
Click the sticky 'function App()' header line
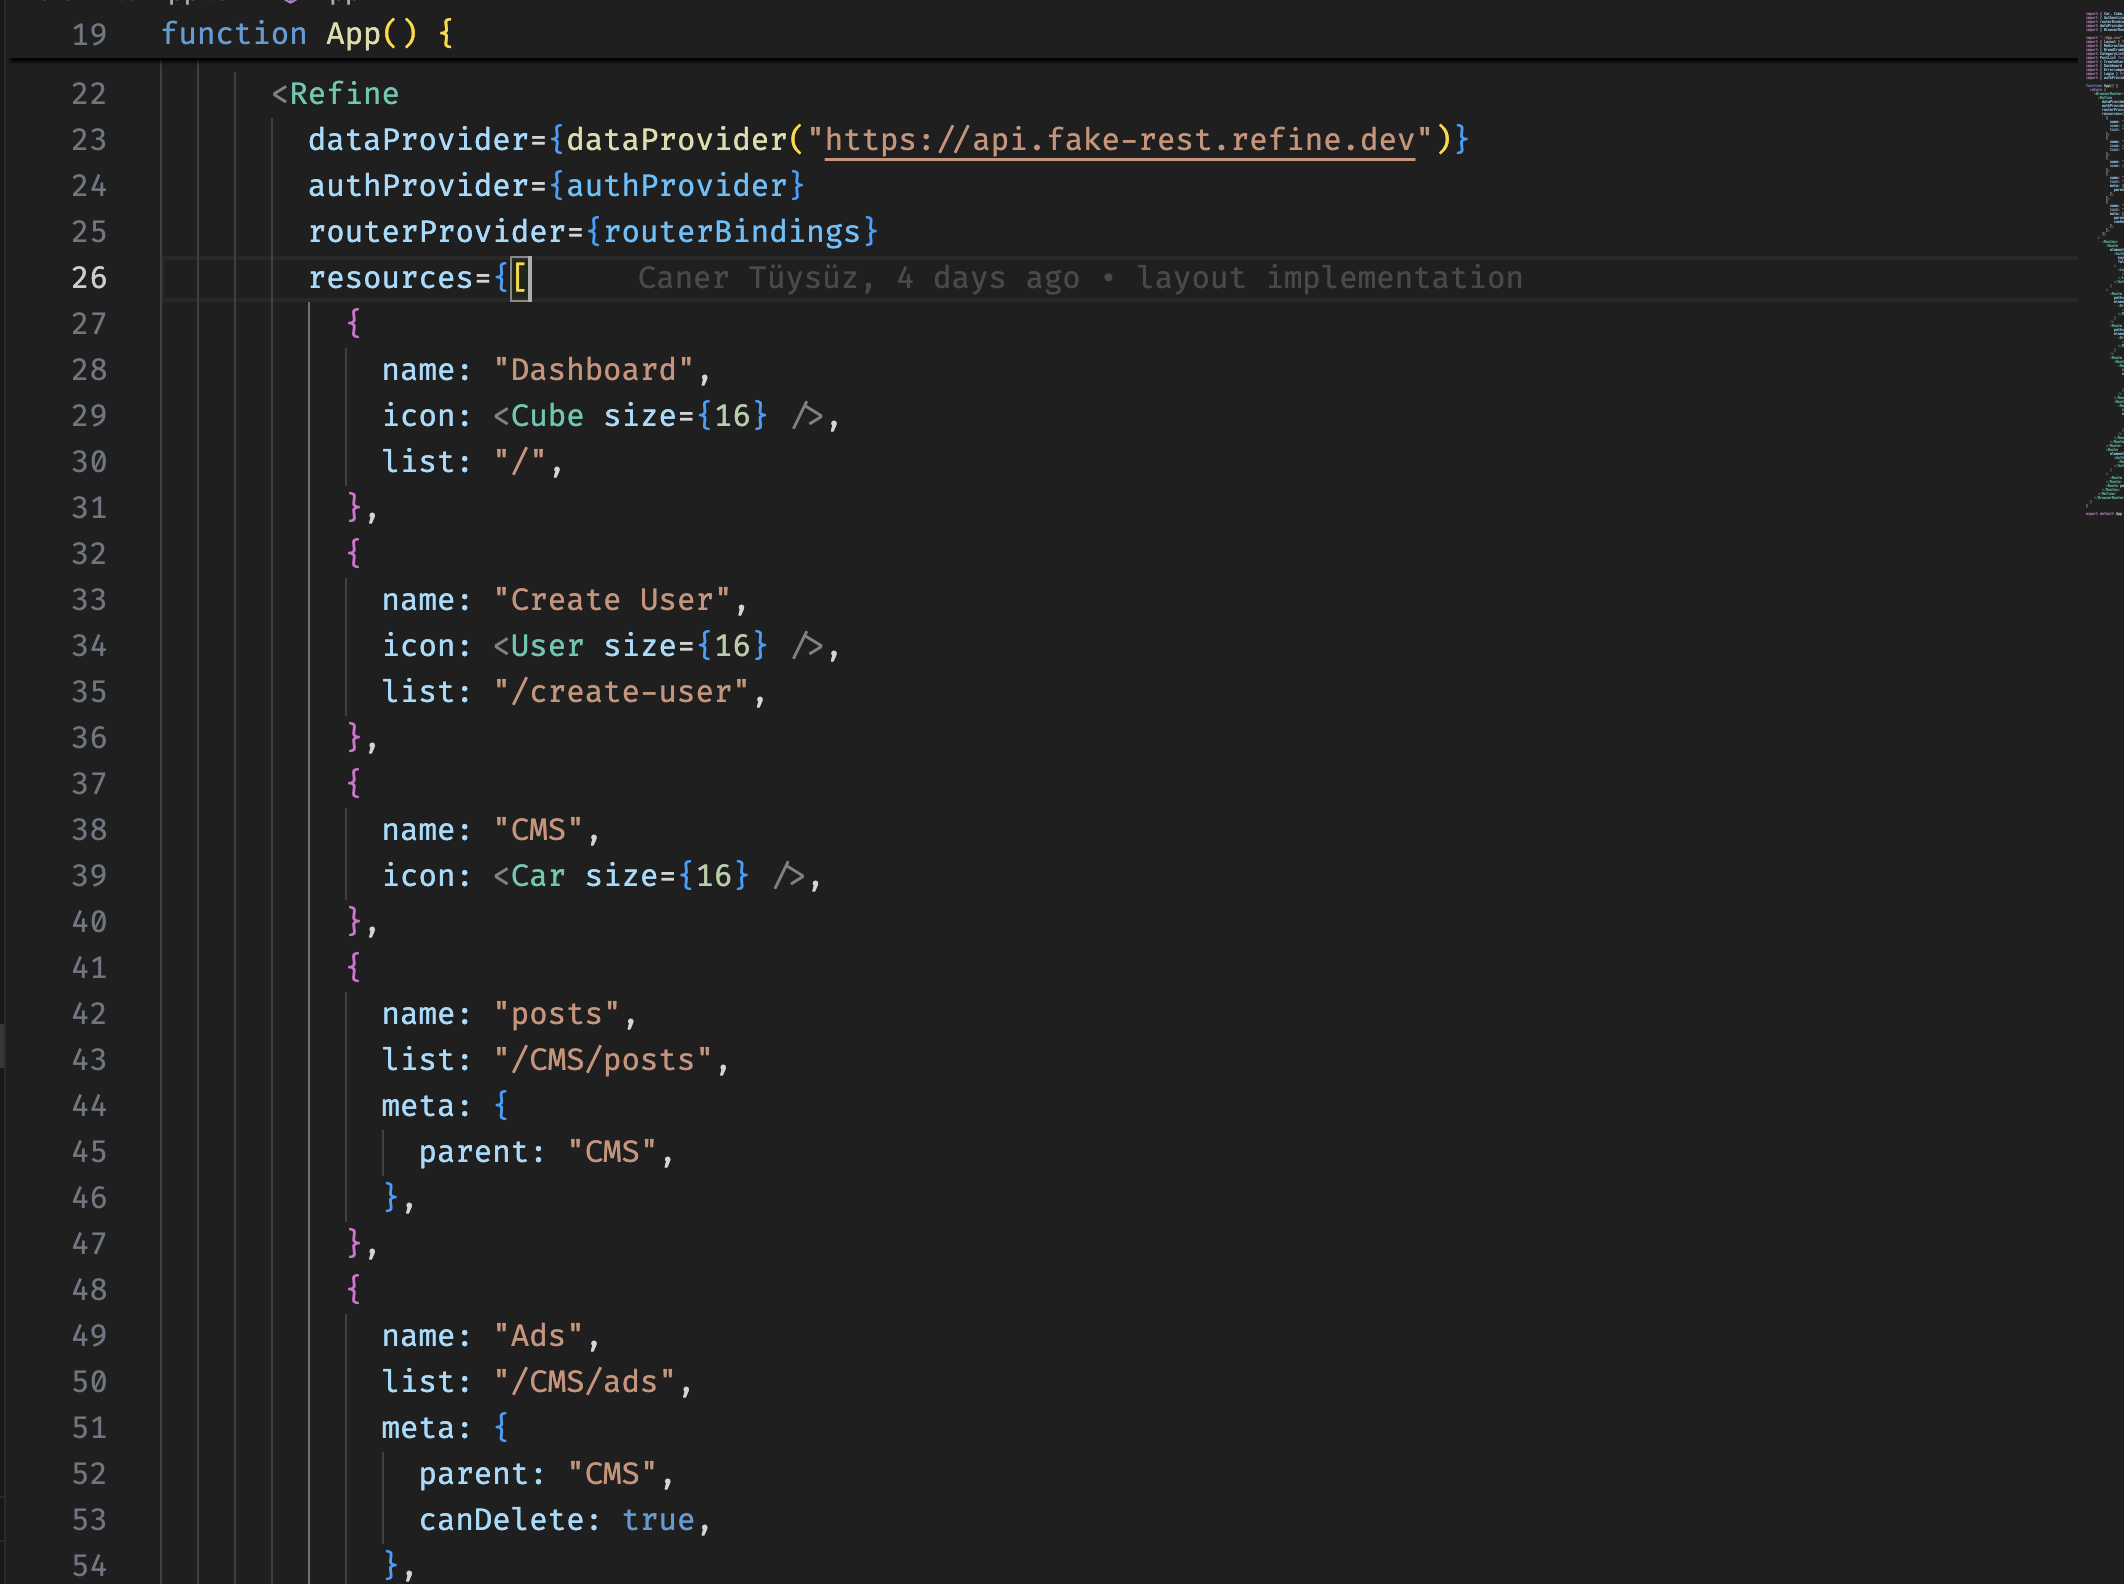[x=307, y=34]
